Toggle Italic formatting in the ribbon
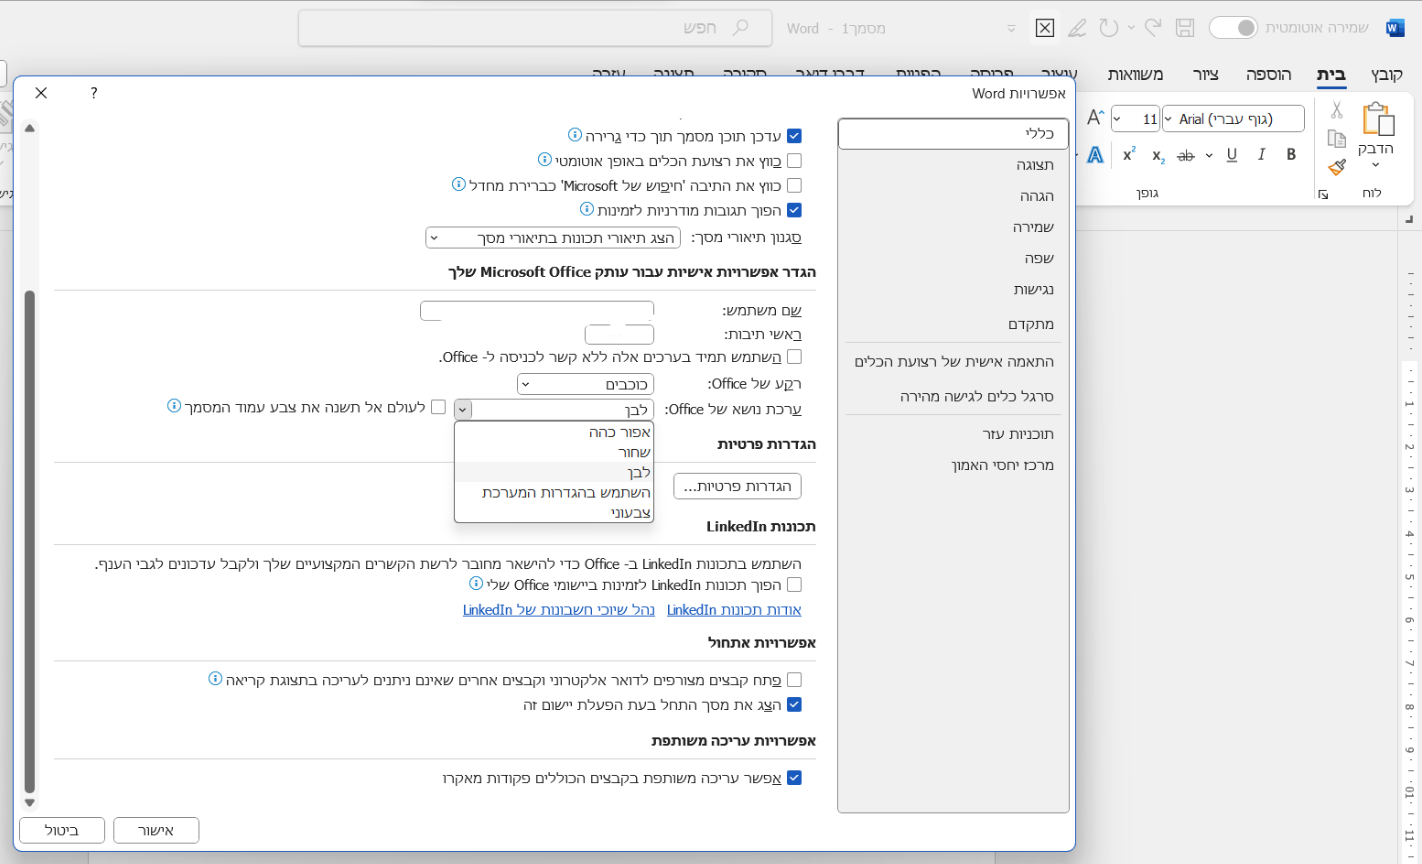The image size is (1422, 864). click(1262, 155)
